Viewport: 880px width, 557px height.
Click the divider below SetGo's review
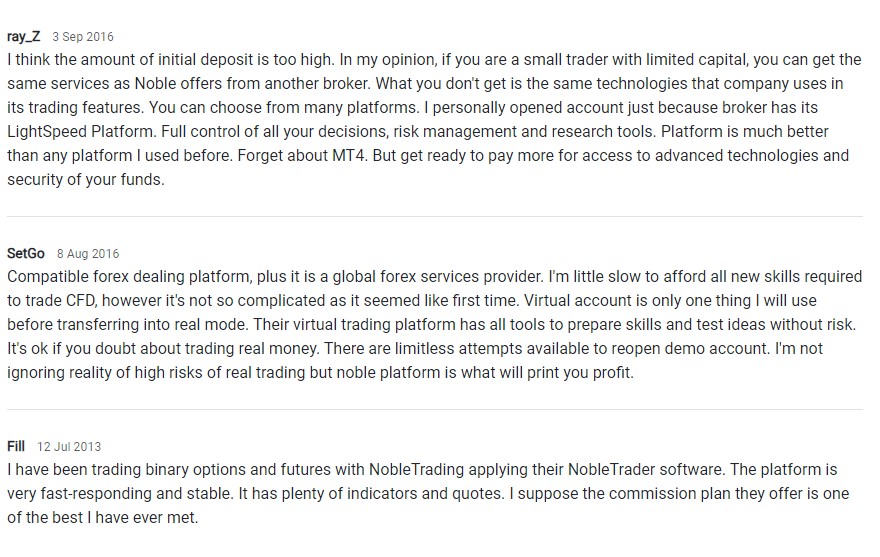(434, 409)
